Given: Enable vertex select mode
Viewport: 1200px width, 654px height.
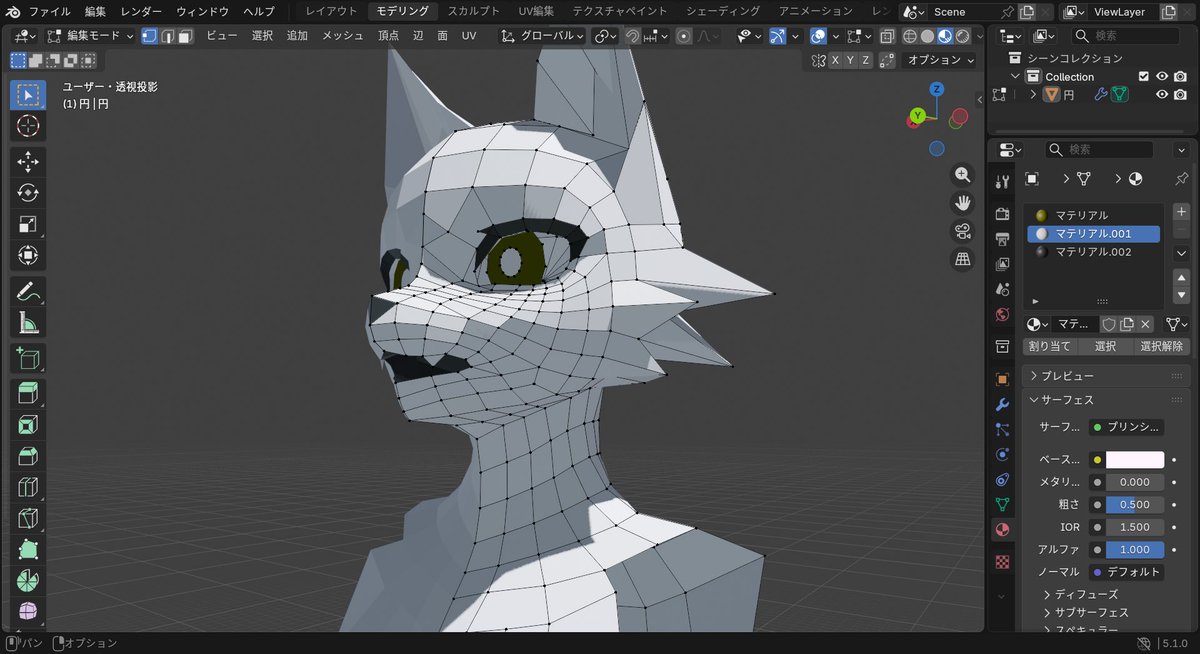Looking at the screenshot, I should click(149, 35).
